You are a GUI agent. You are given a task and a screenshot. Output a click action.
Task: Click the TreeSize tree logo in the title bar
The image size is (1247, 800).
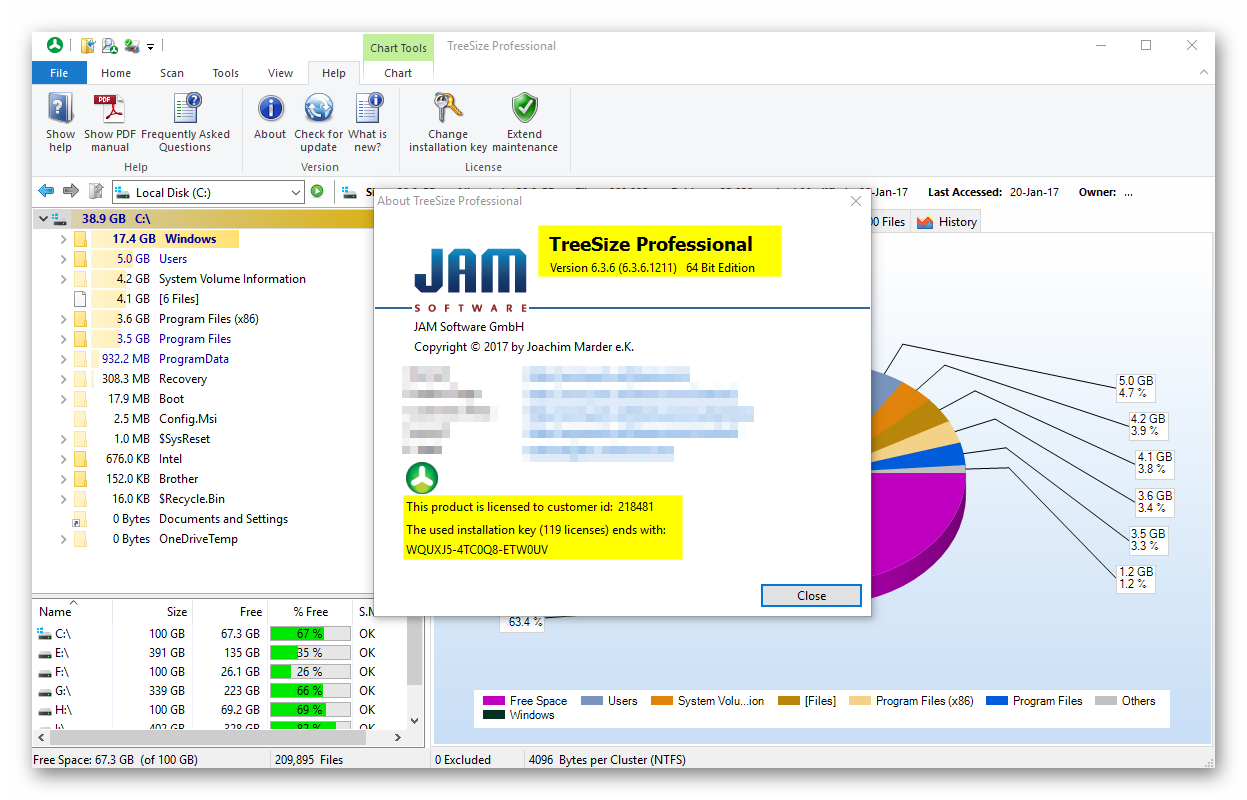(54, 45)
